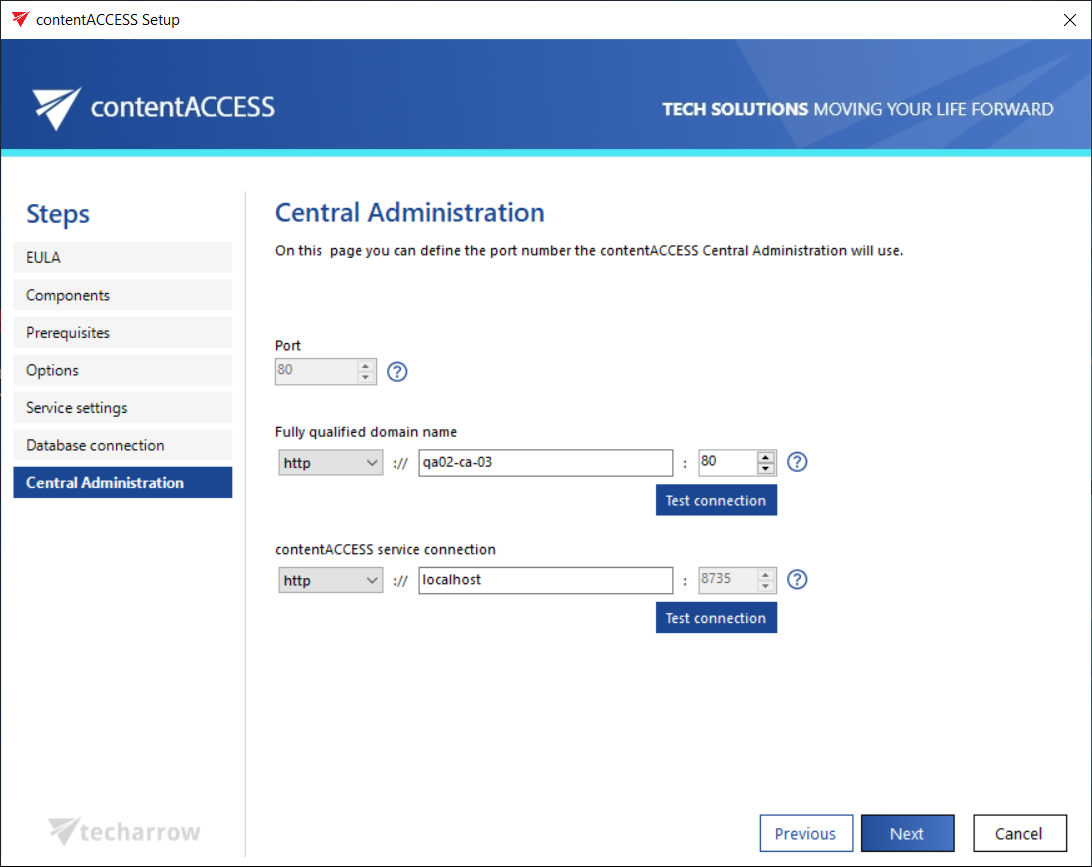Switch to the Database connection step

(122, 445)
